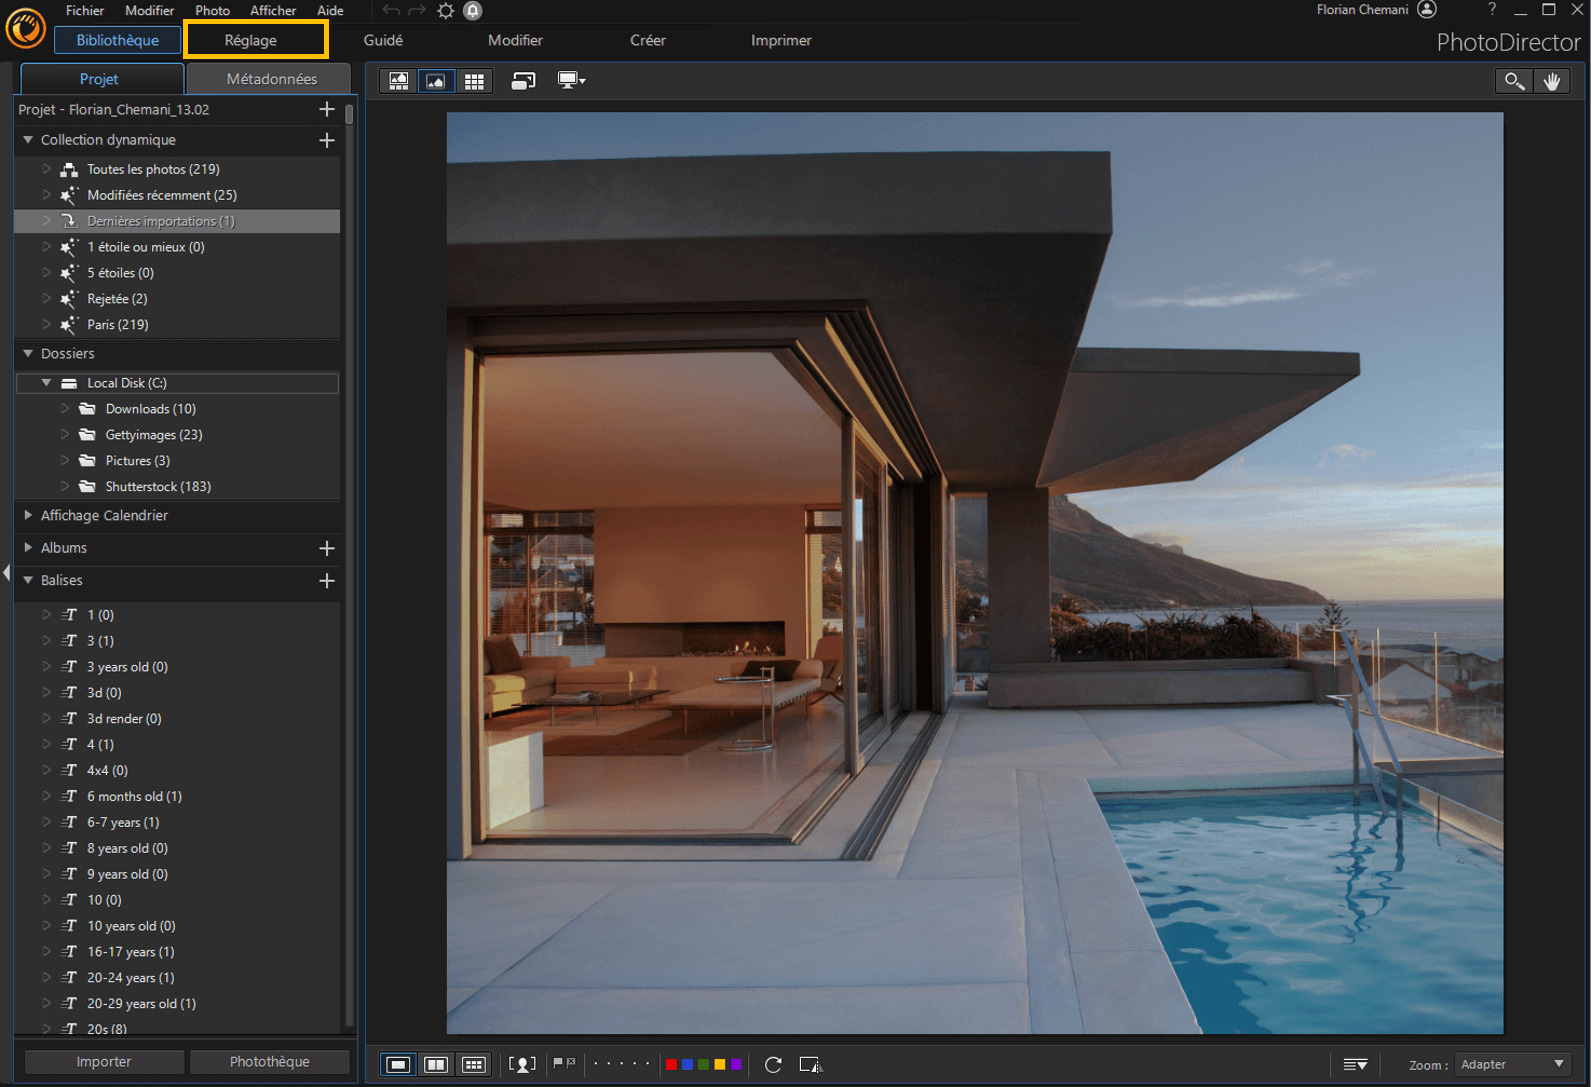Apply the purple color label
Viewport: 1591px width, 1087px height.
[x=736, y=1064]
